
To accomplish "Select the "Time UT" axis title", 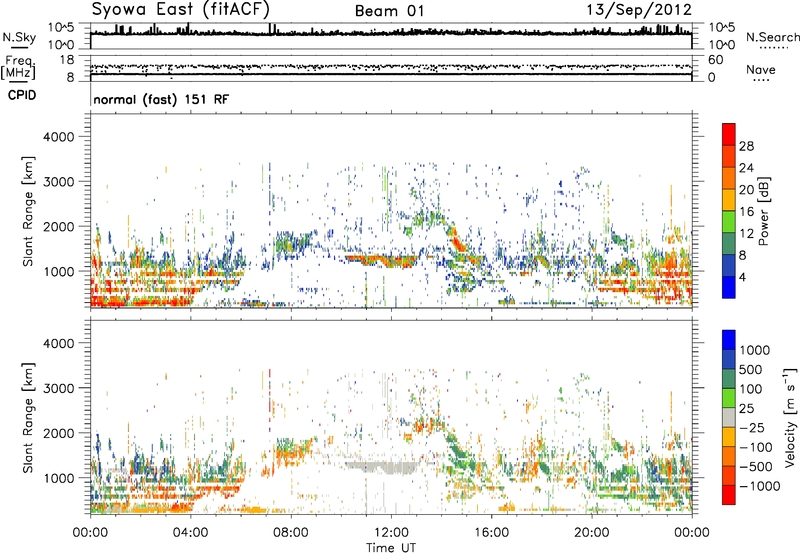I will 391,548.
